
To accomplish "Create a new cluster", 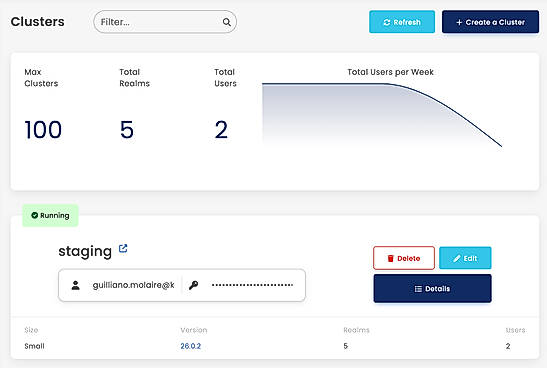I will pos(490,22).
